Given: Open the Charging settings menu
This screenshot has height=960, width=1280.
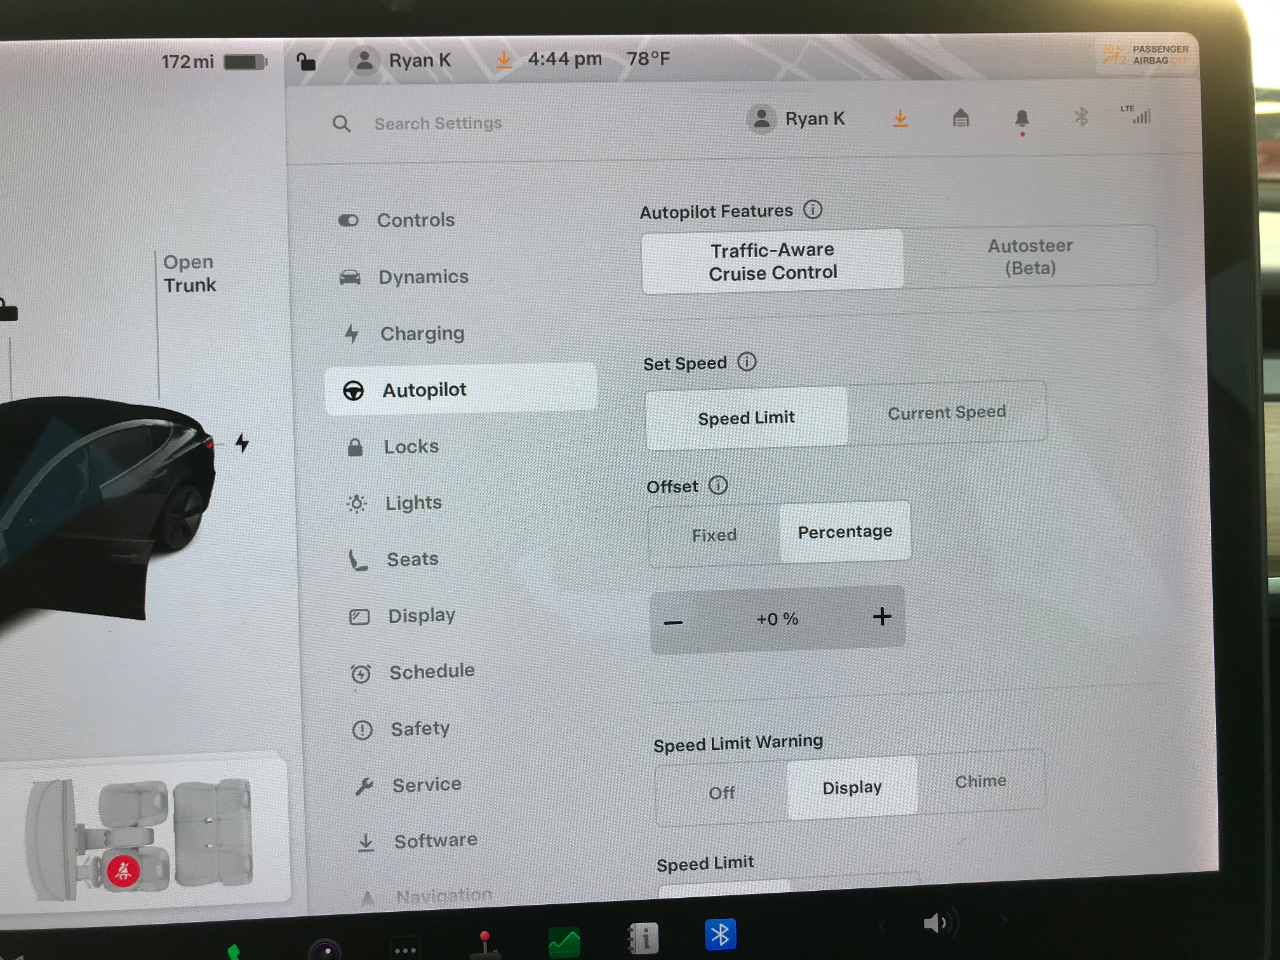Looking at the screenshot, I should point(421,333).
